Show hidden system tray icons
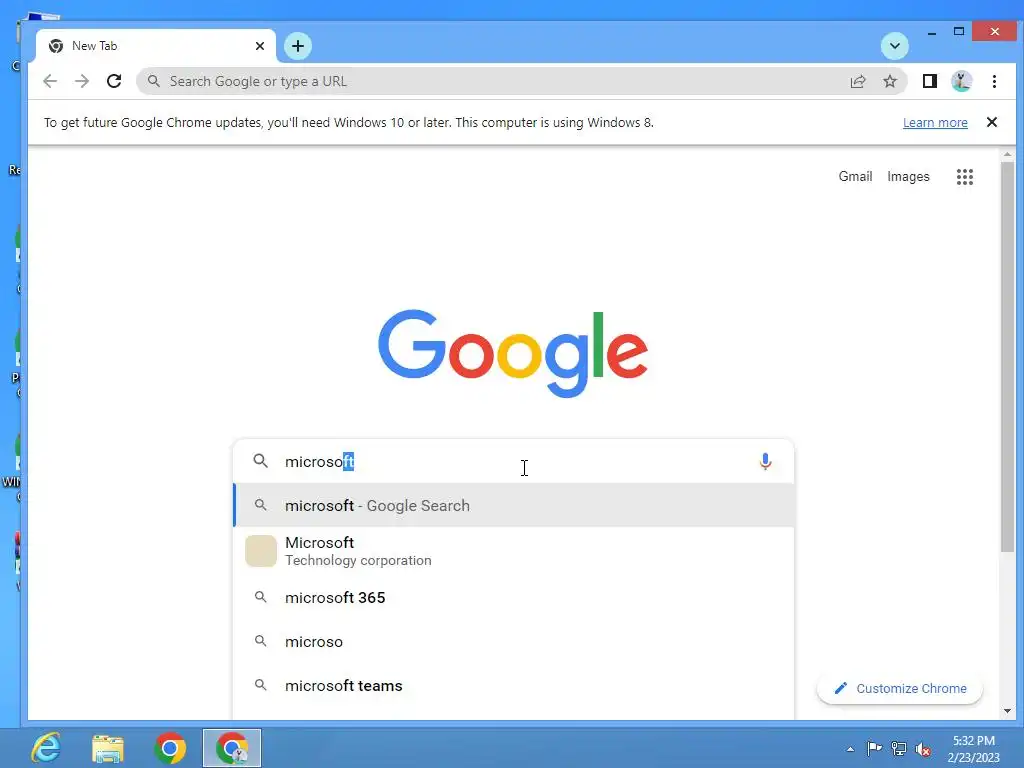The height and width of the screenshot is (768, 1024). (x=850, y=749)
